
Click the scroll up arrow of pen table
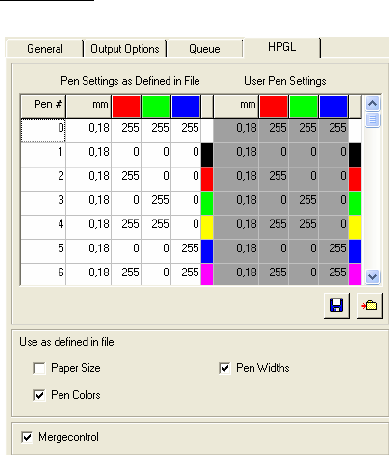[372, 104]
